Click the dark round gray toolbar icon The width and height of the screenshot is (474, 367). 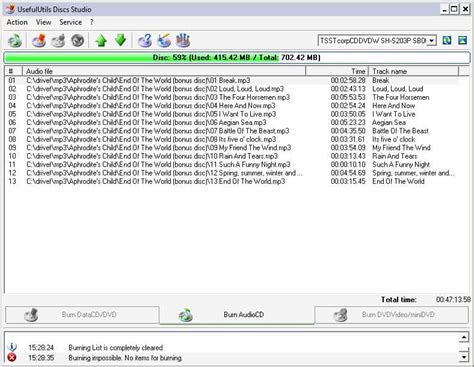(x=78, y=41)
